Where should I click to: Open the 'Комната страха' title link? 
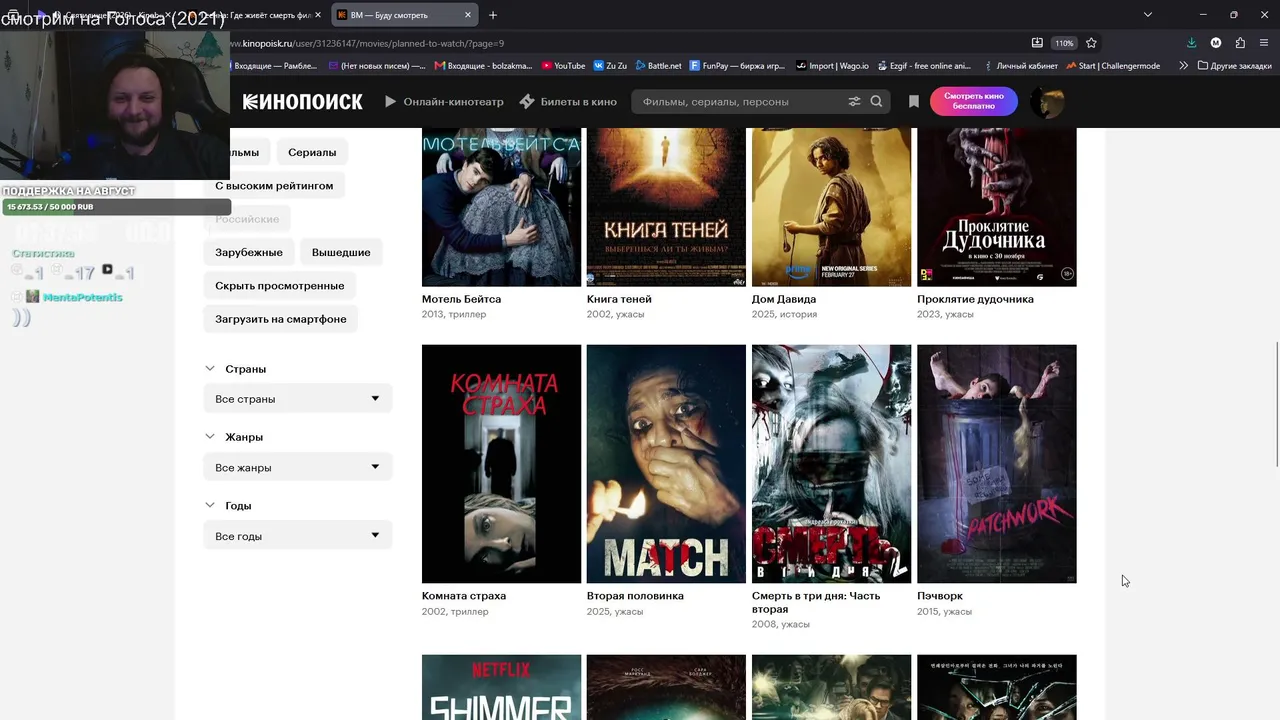pos(464,596)
